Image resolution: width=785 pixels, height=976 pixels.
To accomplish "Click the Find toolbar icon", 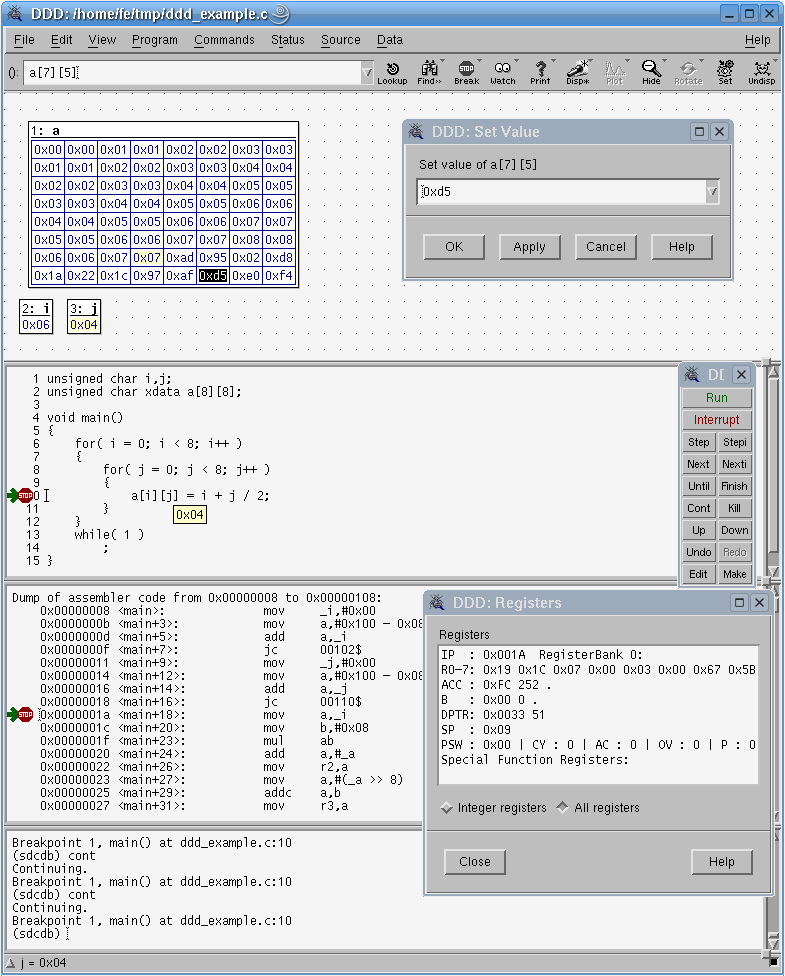I will [x=429, y=73].
